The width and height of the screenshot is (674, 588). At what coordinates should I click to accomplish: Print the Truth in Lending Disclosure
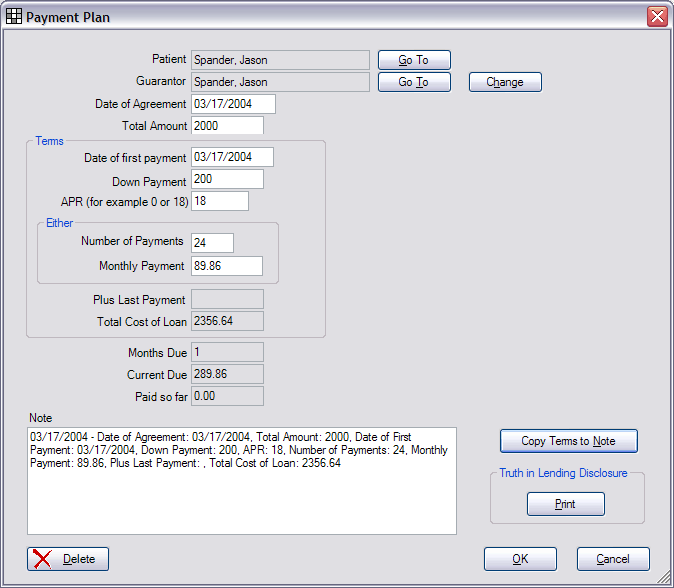click(565, 504)
